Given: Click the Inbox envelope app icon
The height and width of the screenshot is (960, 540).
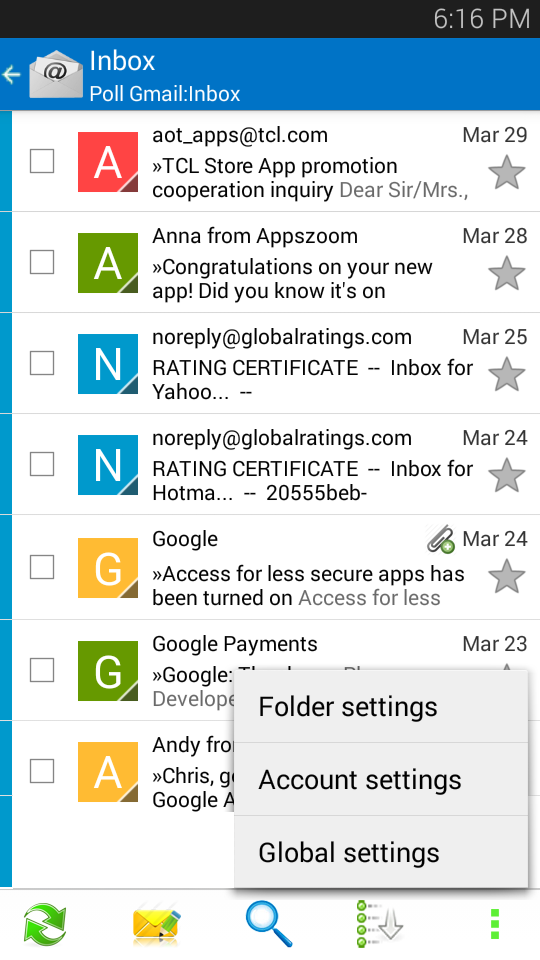Looking at the screenshot, I should point(56,75).
